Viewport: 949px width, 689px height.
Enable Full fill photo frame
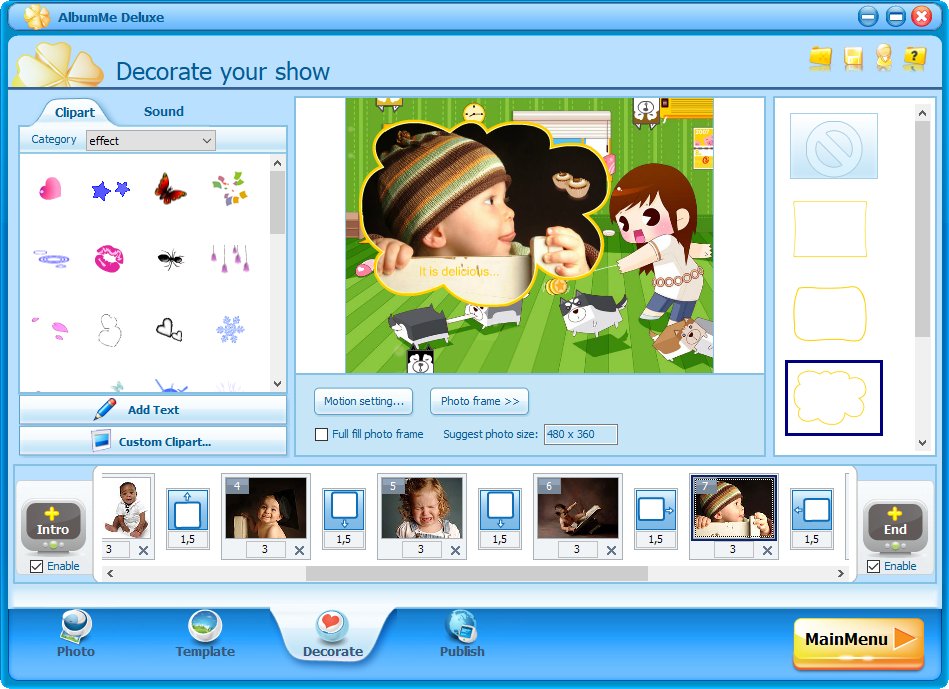(x=321, y=434)
